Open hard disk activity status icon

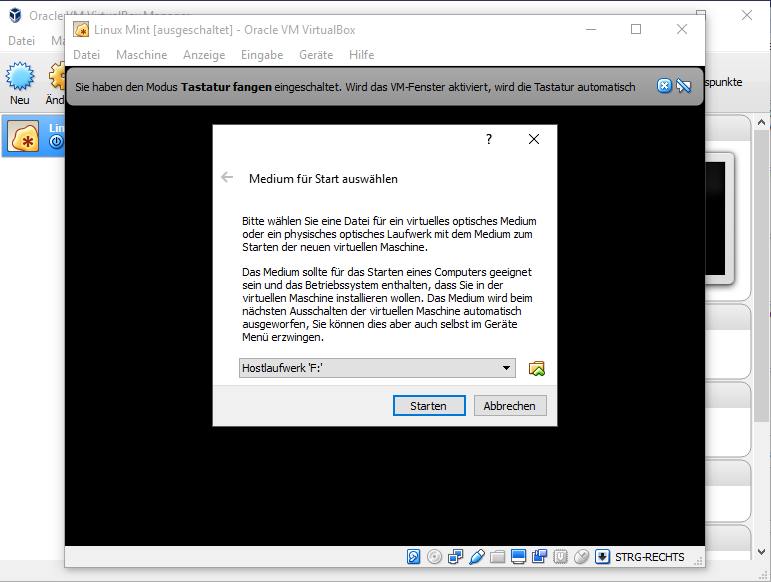[x=414, y=556]
